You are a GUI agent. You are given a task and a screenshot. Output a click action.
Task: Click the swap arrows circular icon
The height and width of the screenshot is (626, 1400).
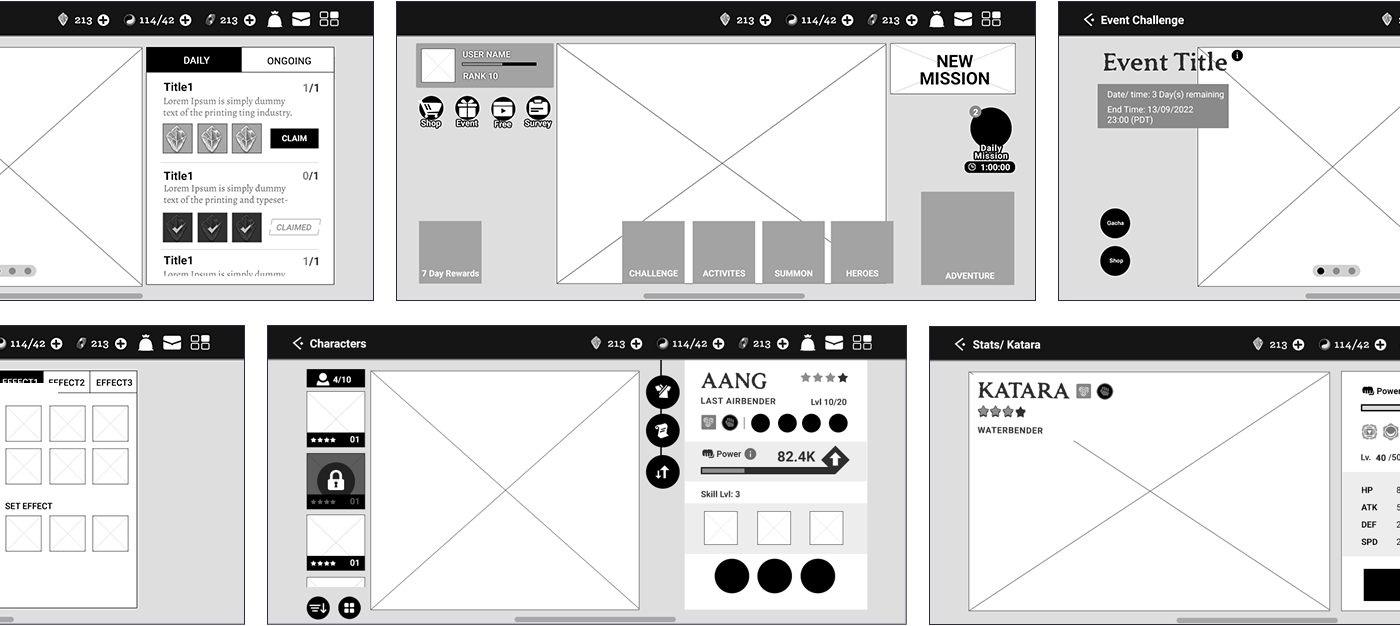662,471
